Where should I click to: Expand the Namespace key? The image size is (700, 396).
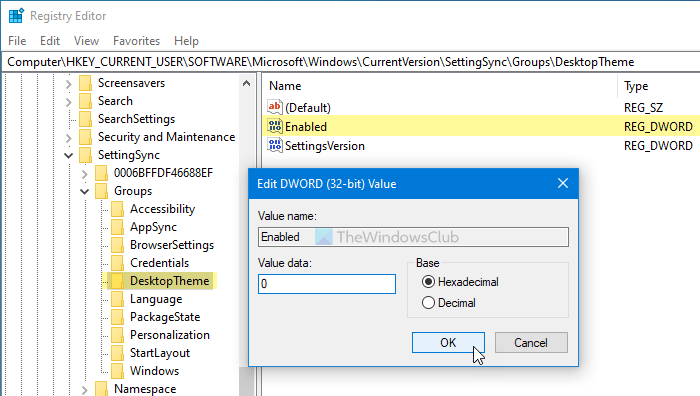(84, 390)
